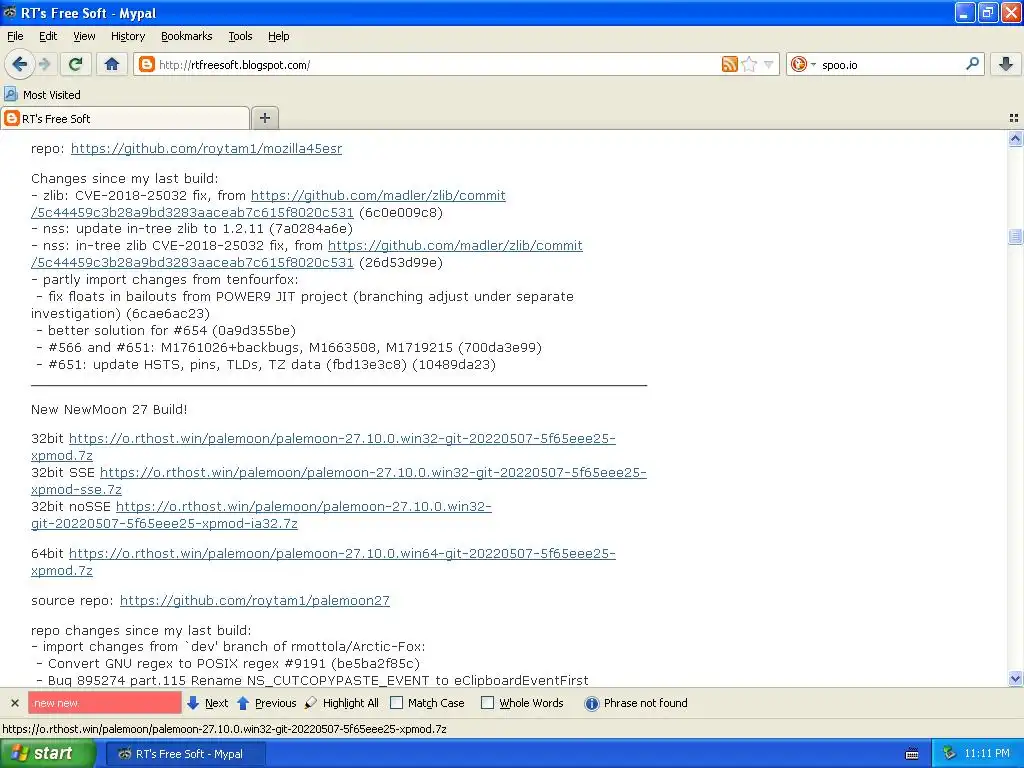The width and height of the screenshot is (1024, 768).
Task: Open the Edit menu
Action: [x=48, y=37]
